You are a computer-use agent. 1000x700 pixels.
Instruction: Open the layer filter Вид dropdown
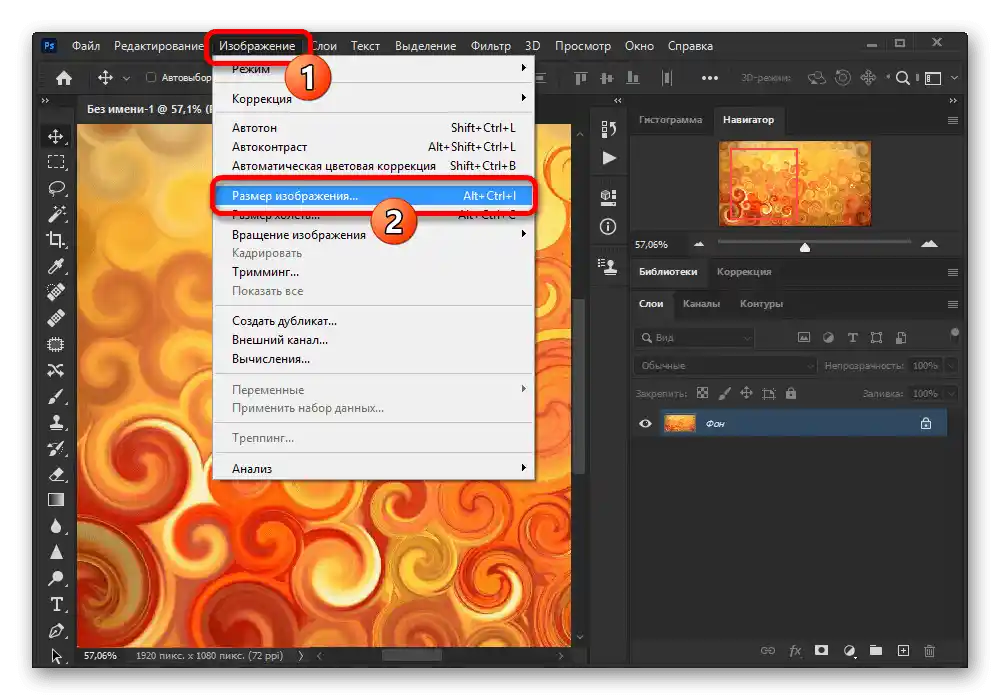[x=694, y=337]
